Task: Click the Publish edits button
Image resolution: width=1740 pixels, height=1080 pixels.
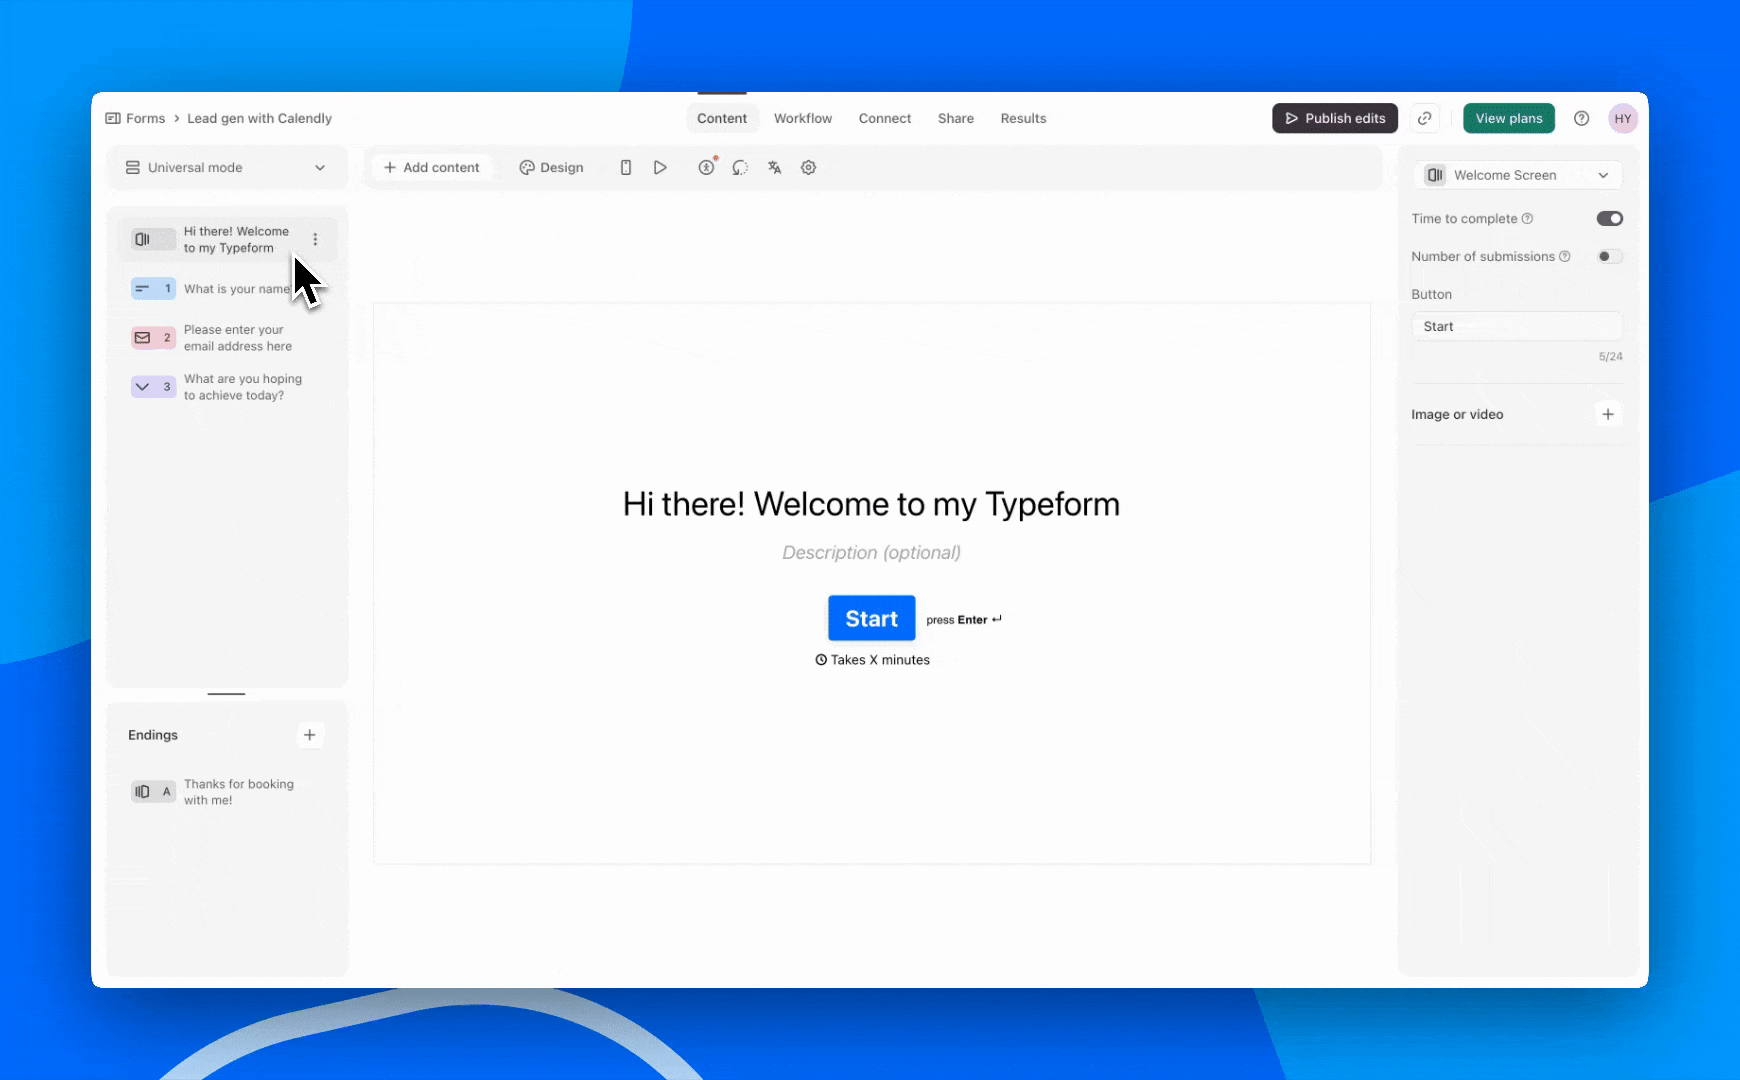Action: click(x=1334, y=118)
